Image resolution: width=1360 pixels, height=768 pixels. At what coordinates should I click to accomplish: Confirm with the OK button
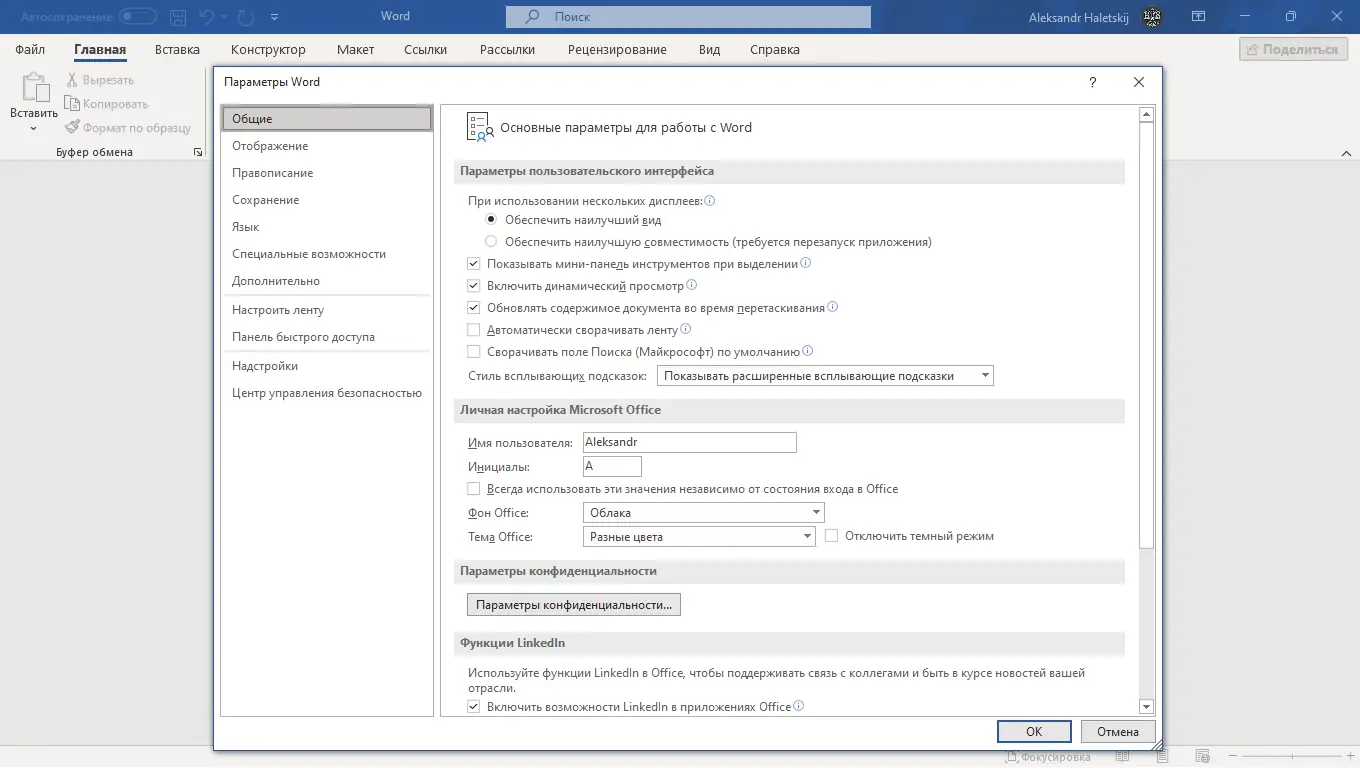pyautogui.click(x=1034, y=731)
